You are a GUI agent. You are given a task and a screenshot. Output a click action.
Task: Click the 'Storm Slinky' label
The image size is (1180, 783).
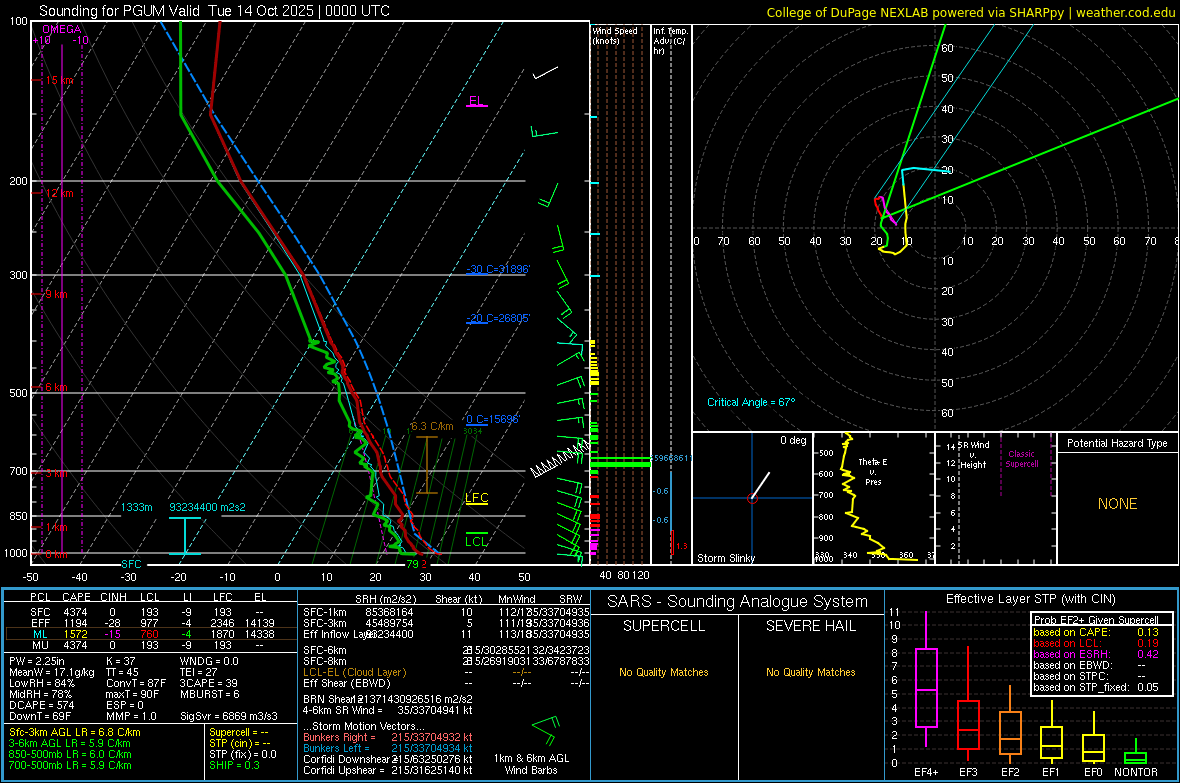point(725,558)
